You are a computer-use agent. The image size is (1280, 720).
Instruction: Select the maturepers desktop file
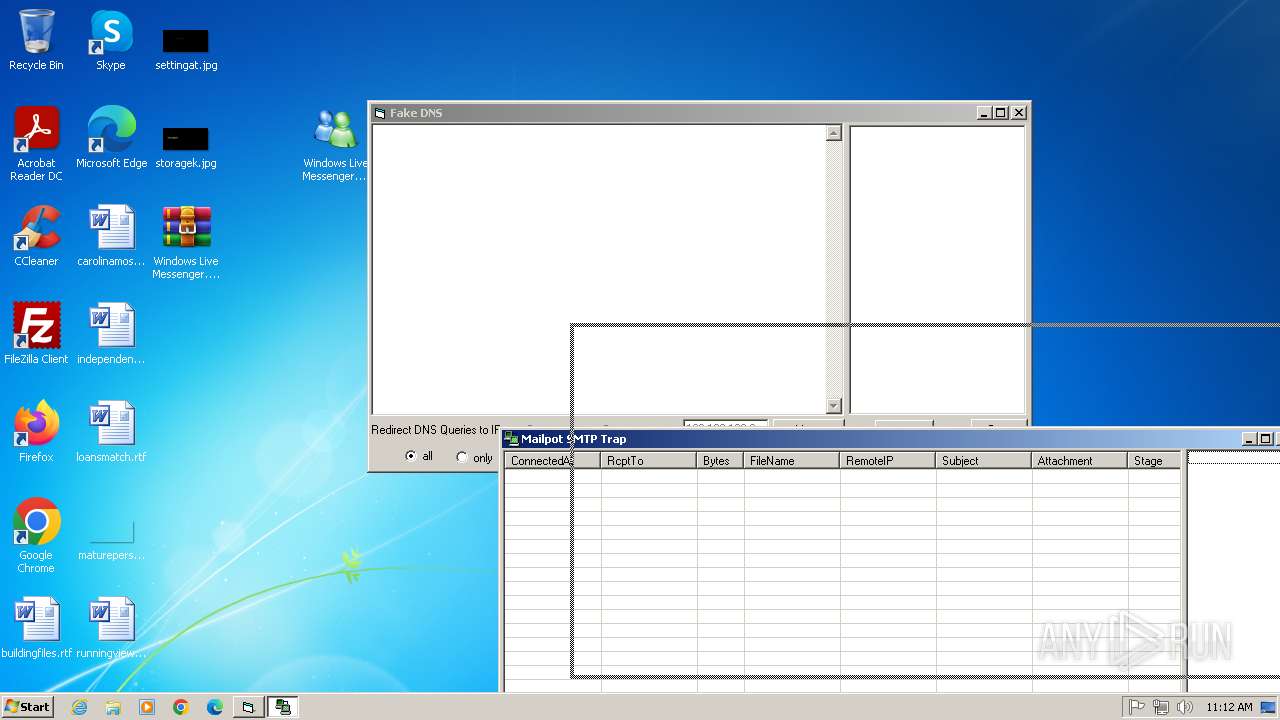[111, 538]
